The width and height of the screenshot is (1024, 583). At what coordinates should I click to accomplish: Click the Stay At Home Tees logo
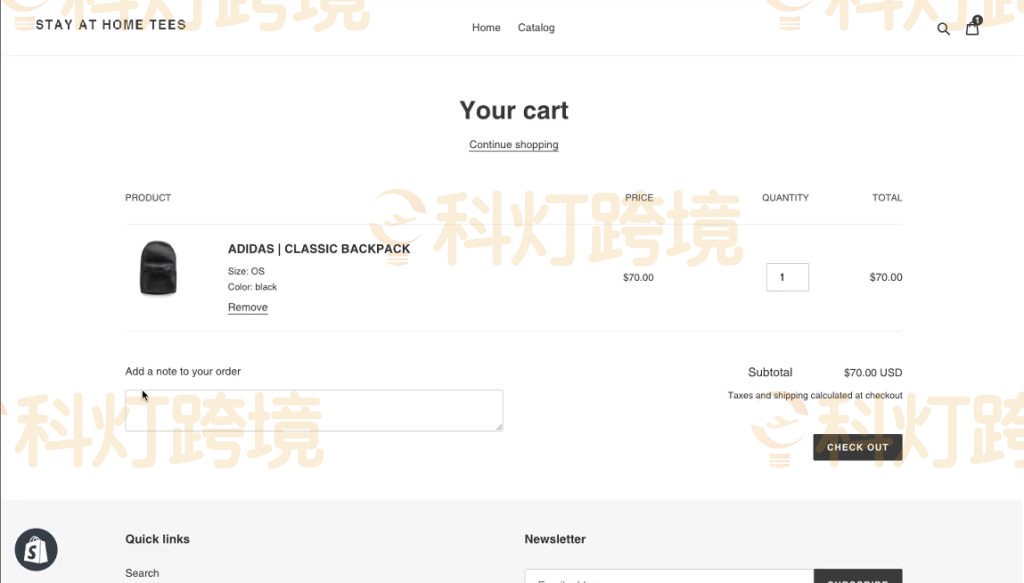tap(111, 25)
